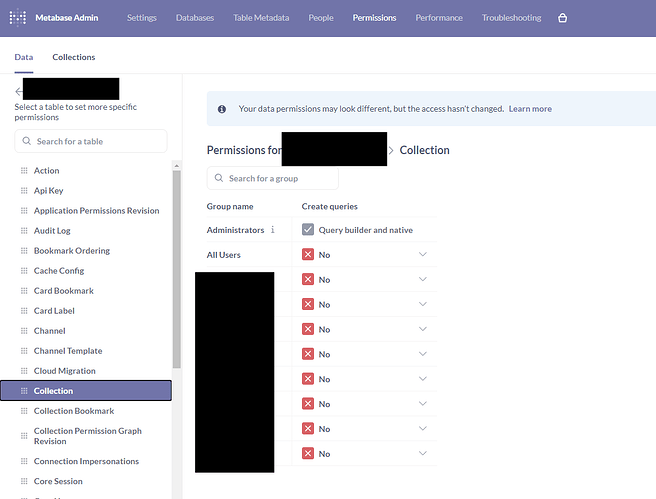Click the Connection Impersonations table icon
656x499 pixels.
point(24,461)
